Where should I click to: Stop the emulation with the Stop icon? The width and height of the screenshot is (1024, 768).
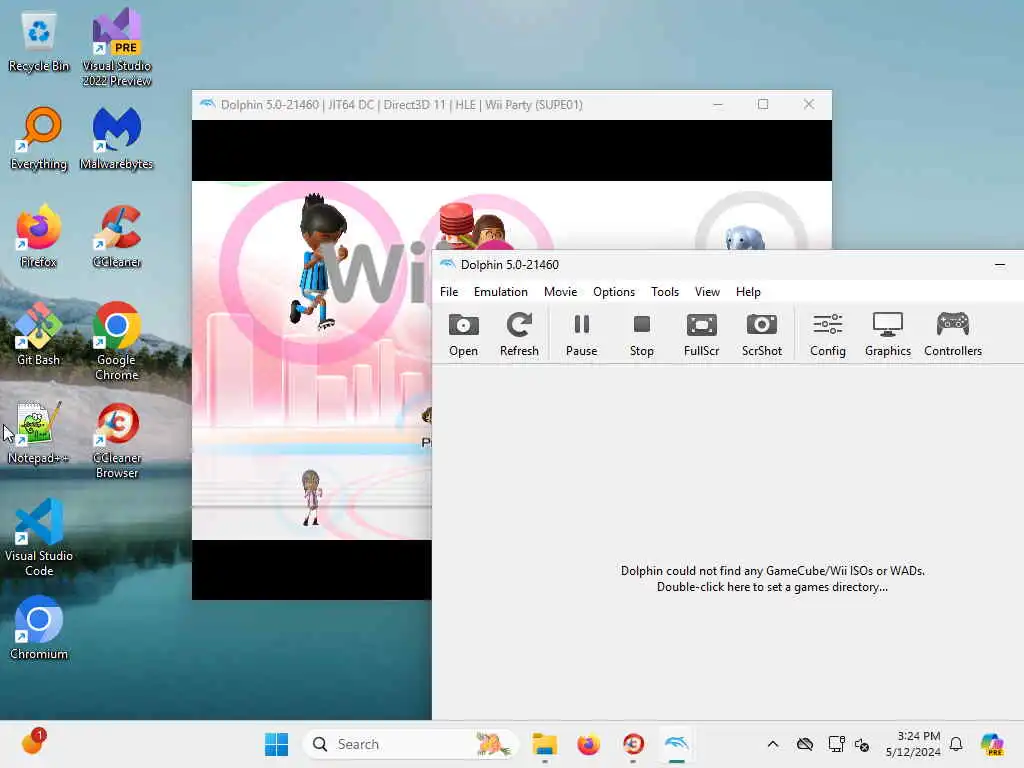(641, 335)
